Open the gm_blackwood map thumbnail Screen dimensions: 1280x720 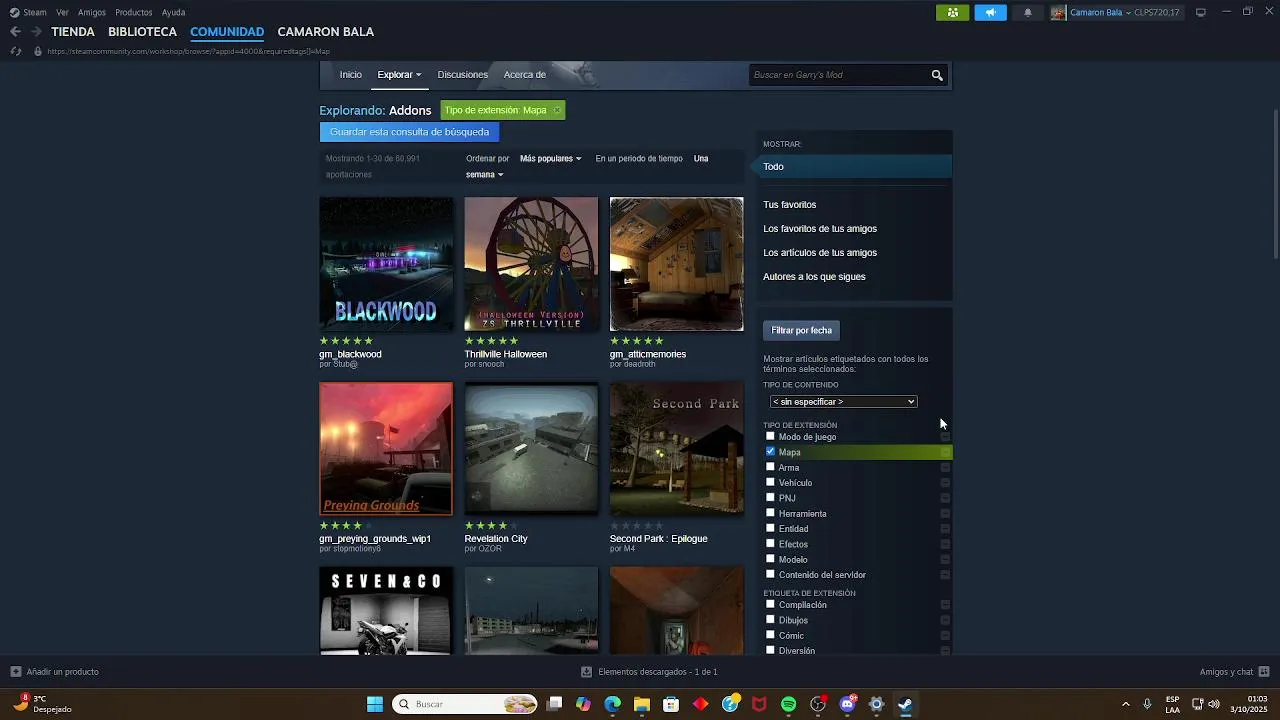[x=386, y=264]
